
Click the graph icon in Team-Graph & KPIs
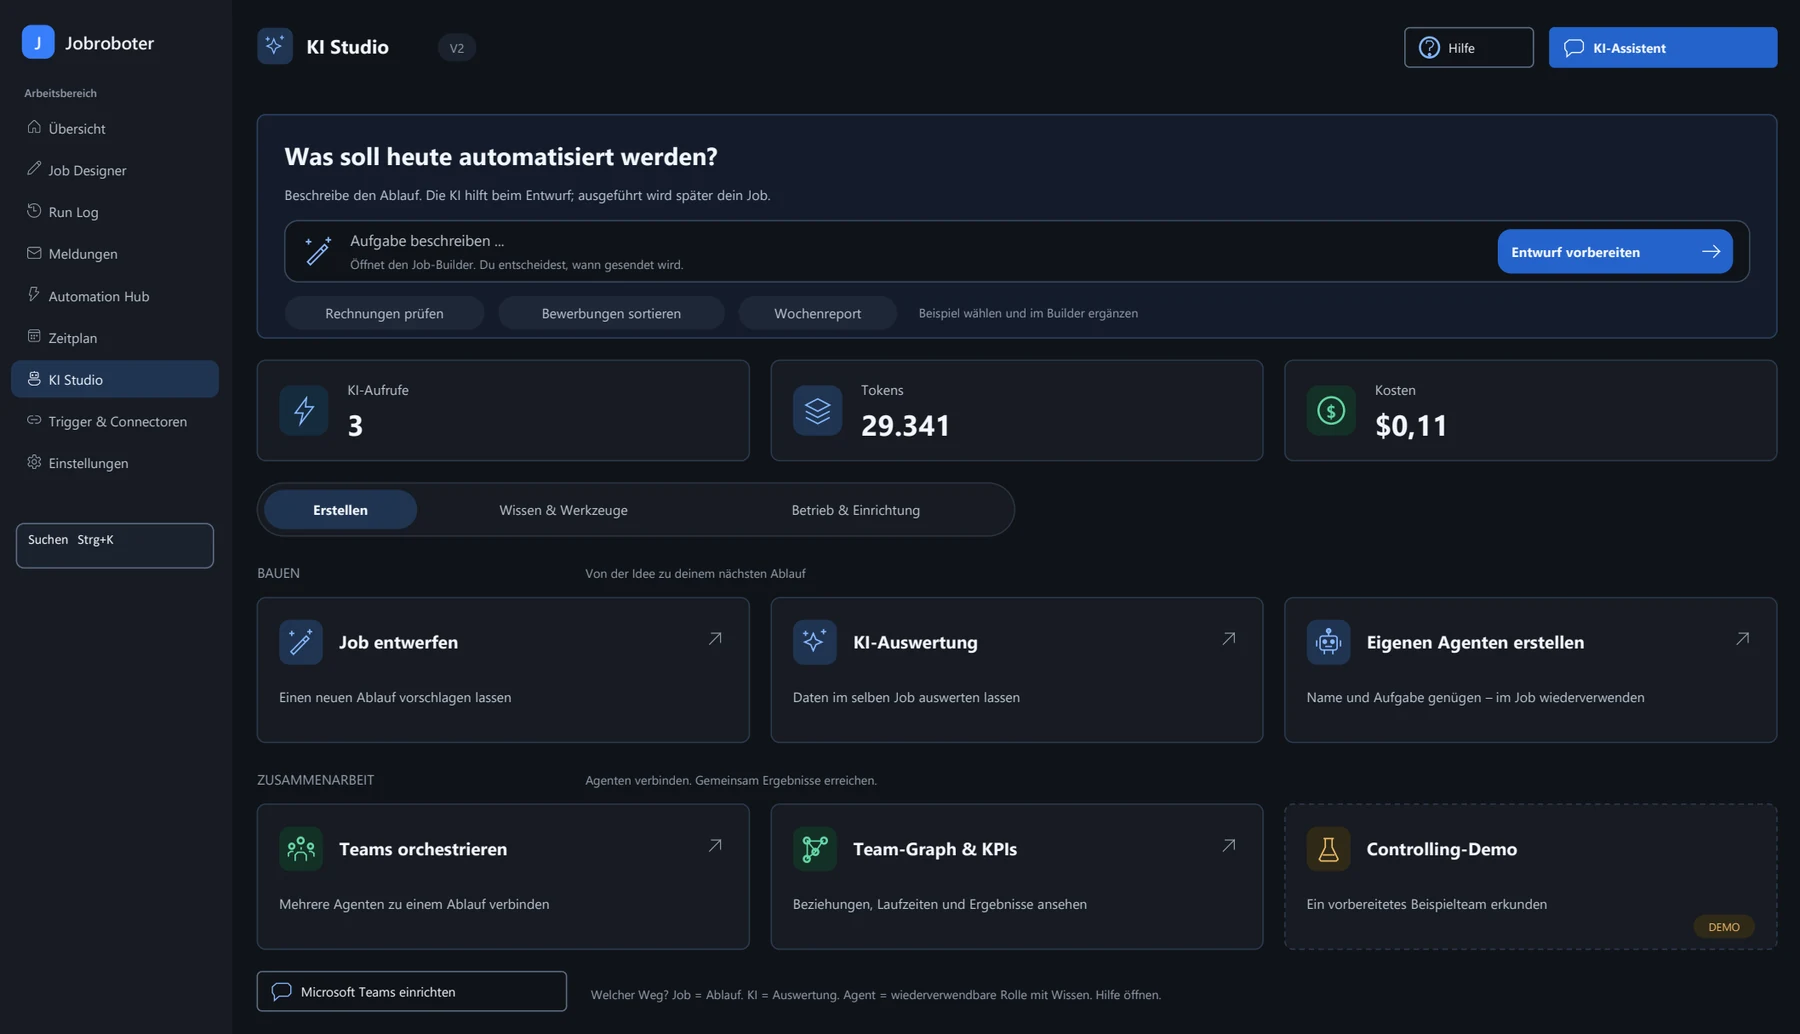pyautogui.click(x=814, y=848)
